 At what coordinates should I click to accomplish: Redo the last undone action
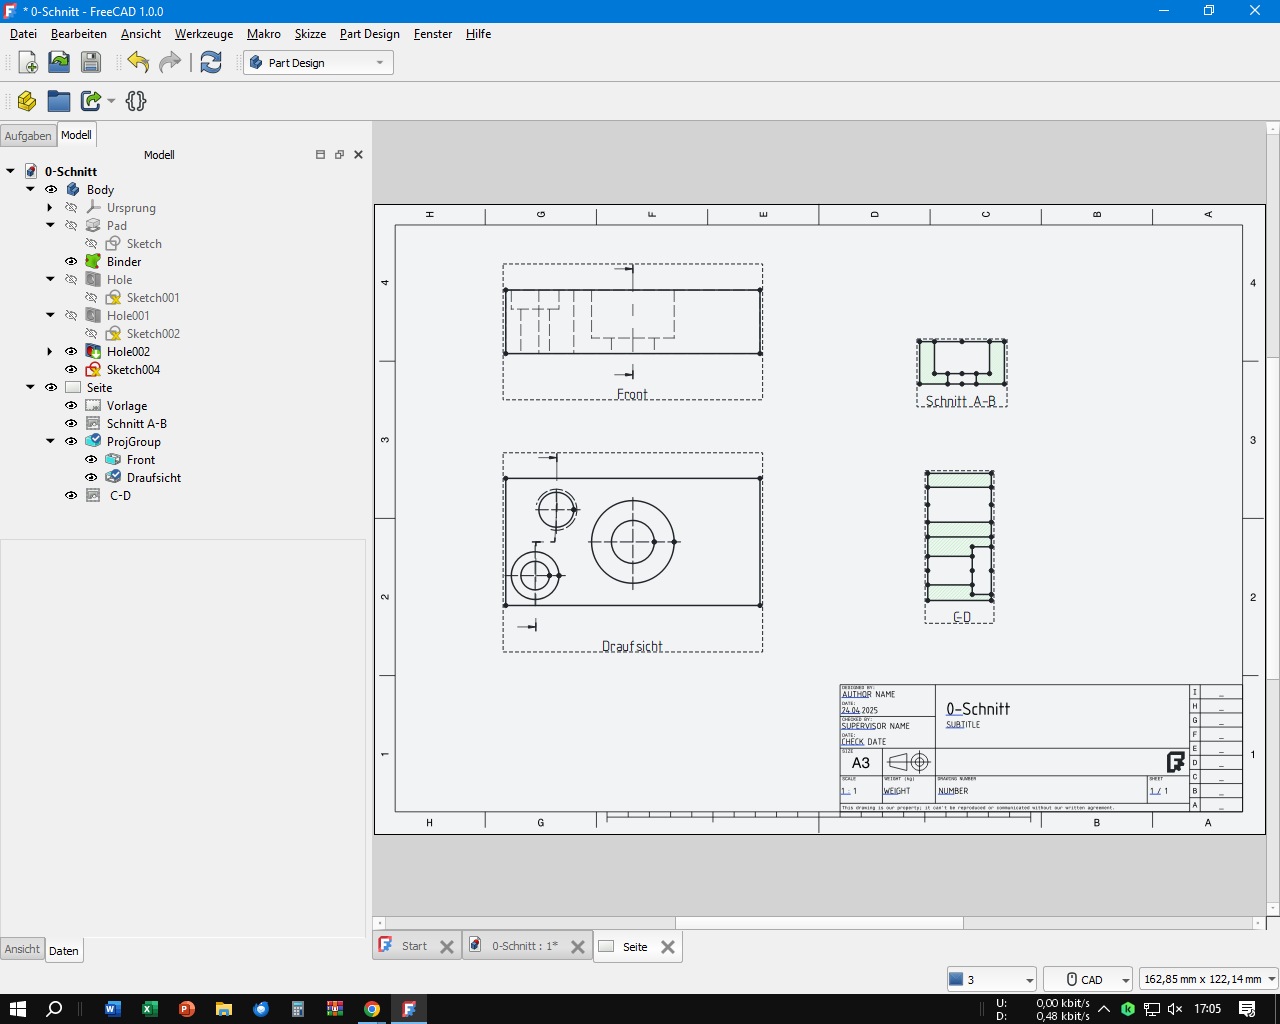(170, 62)
